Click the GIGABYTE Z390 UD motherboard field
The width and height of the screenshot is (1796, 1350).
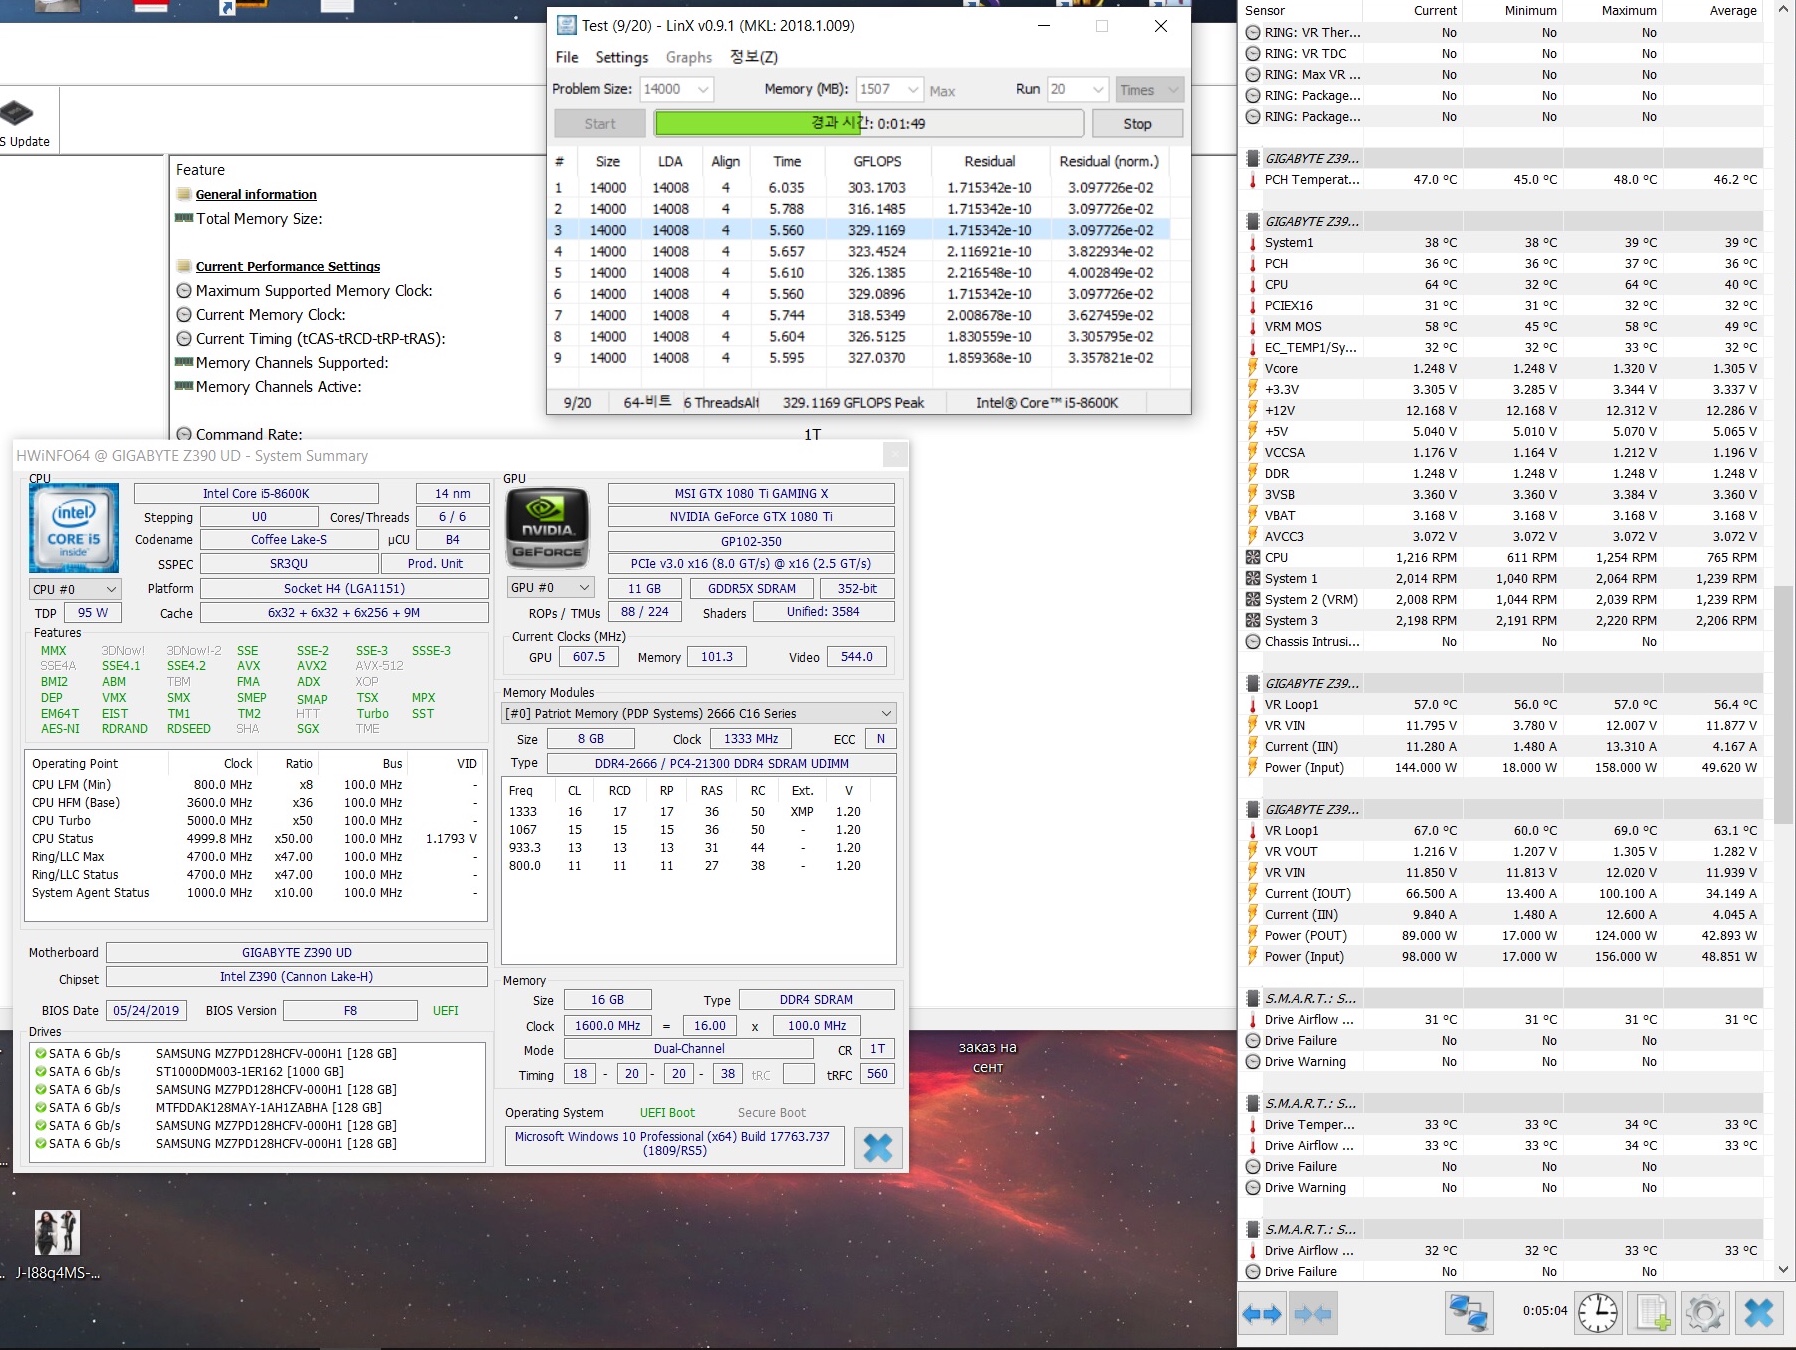(x=297, y=952)
